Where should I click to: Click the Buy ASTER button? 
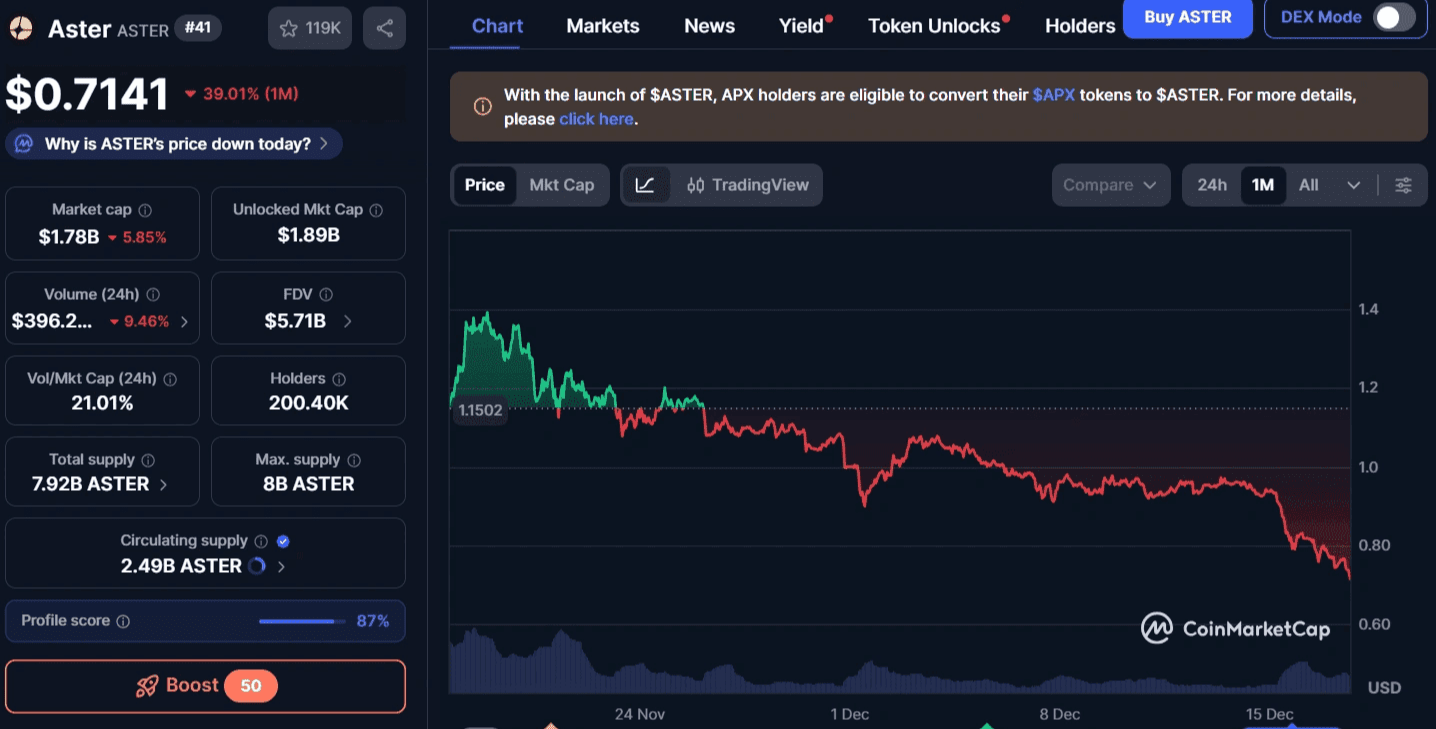[x=1187, y=17]
